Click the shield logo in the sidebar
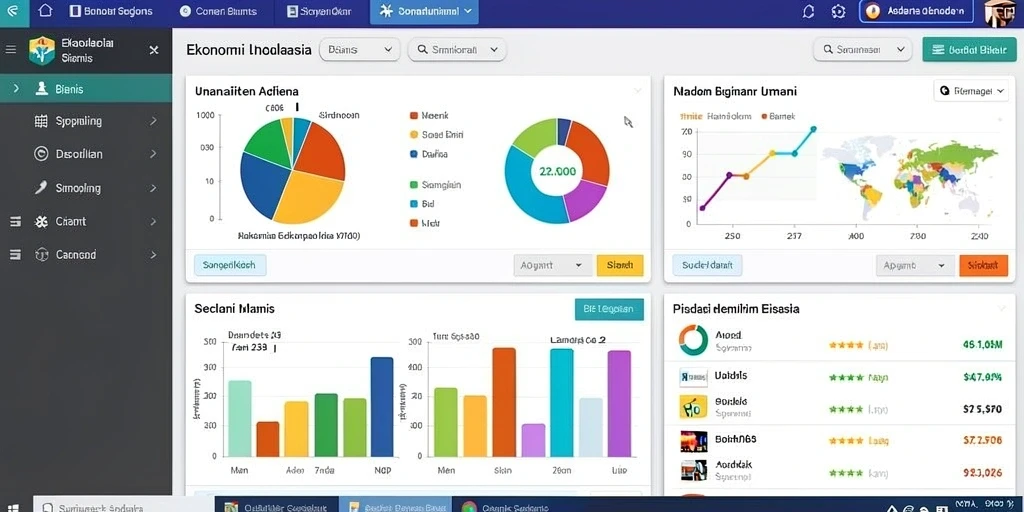The height and width of the screenshot is (512, 1024). tap(42, 50)
